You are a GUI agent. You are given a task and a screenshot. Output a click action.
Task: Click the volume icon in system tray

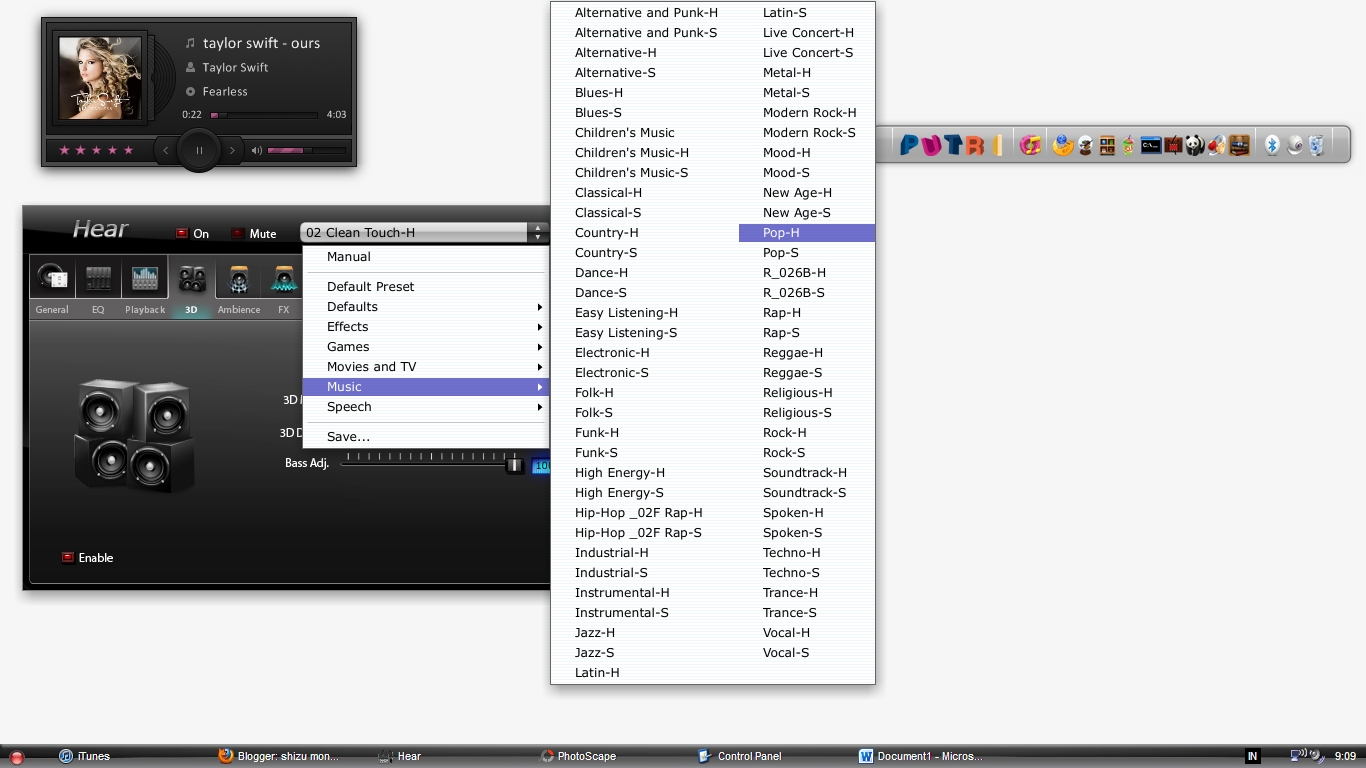(x=1318, y=756)
